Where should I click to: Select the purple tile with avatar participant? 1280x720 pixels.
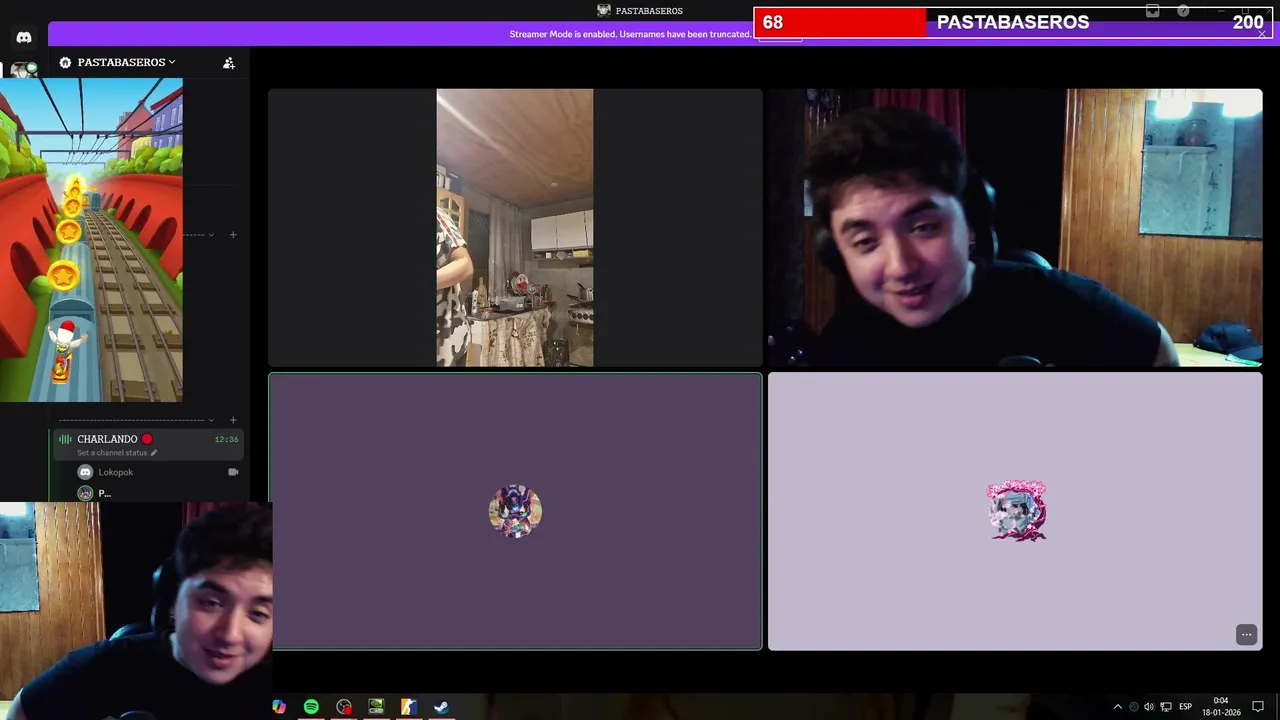tap(515, 511)
